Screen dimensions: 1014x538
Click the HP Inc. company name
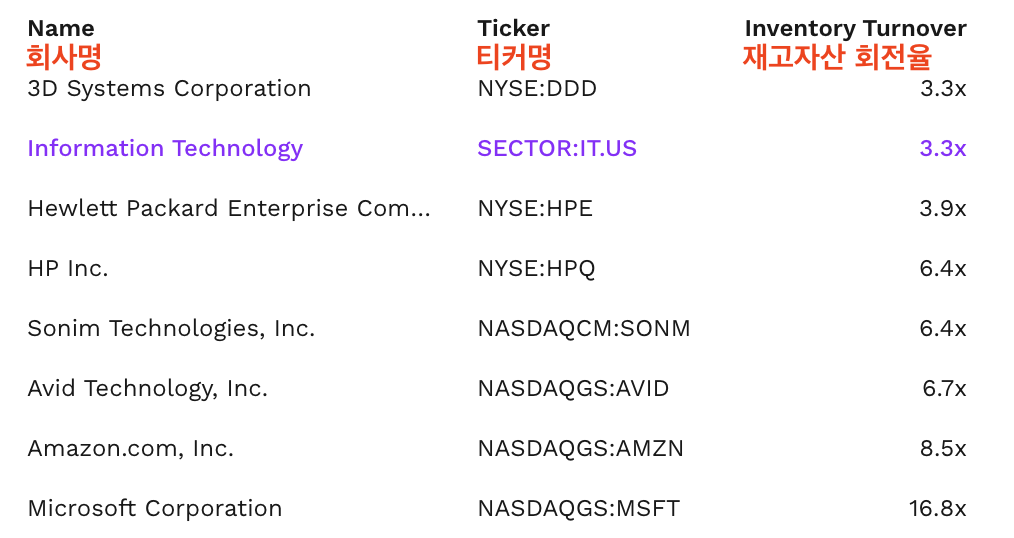(x=68, y=268)
